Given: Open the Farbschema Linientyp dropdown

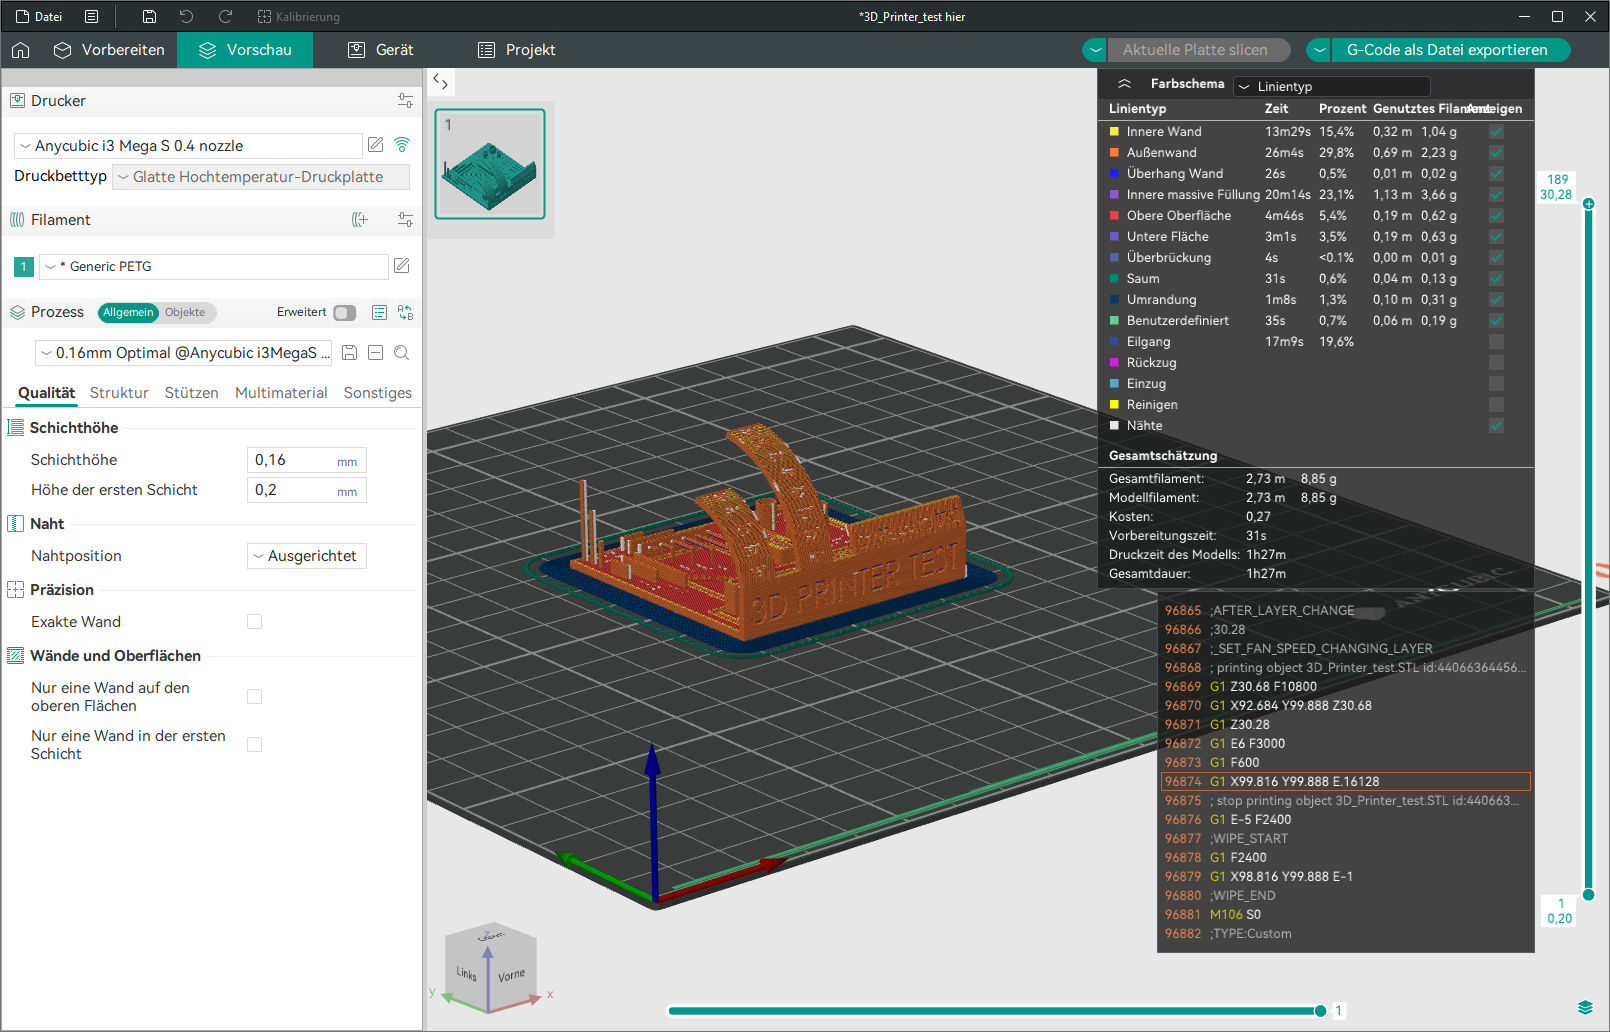Looking at the screenshot, I should pyautogui.click(x=1331, y=87).
